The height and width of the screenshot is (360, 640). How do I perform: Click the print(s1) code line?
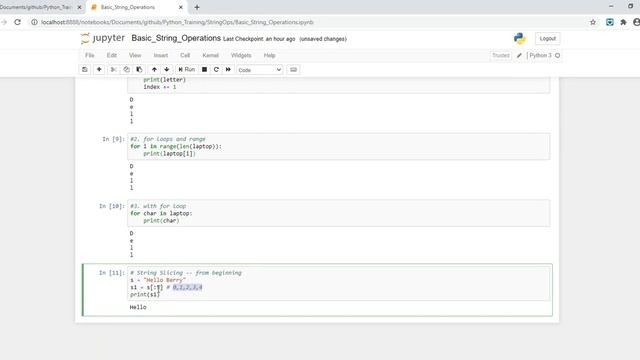145,295
